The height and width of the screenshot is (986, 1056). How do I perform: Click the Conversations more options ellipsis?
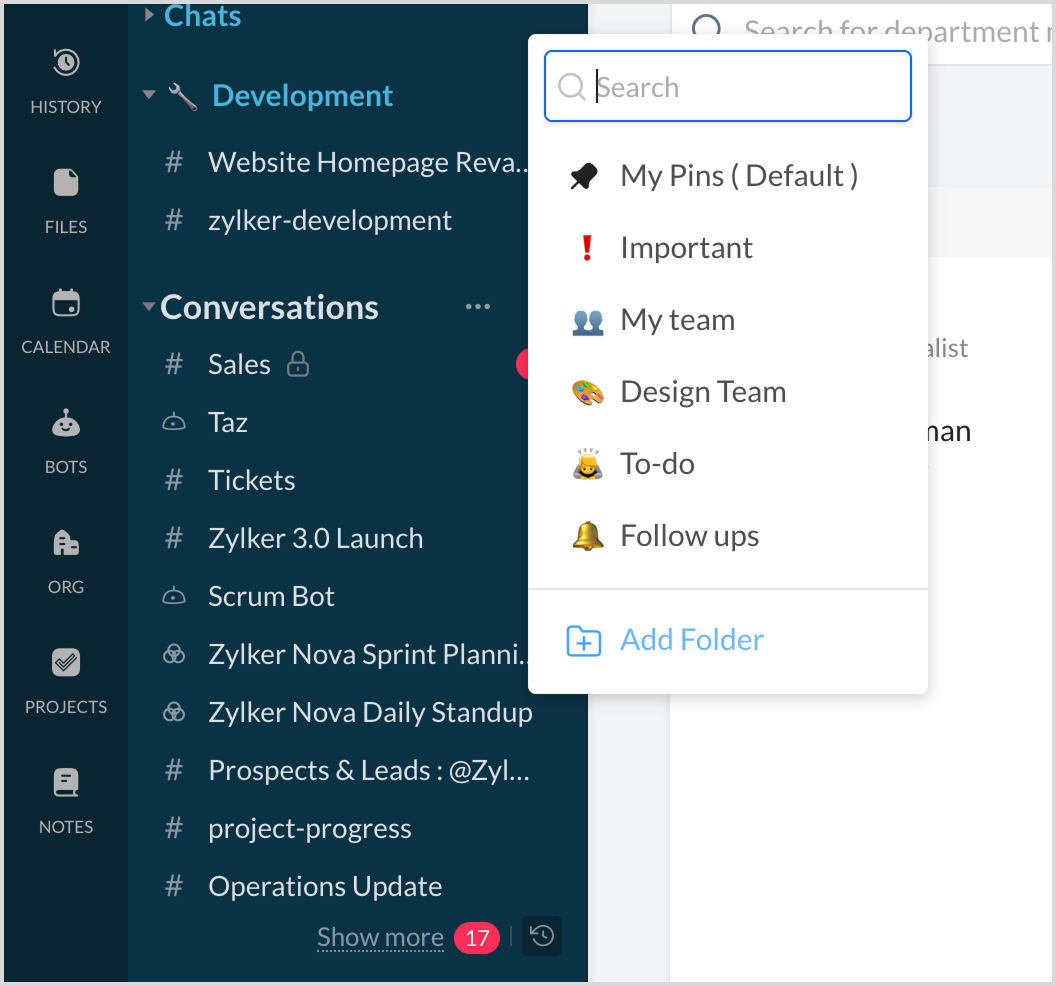coord(478,307)
